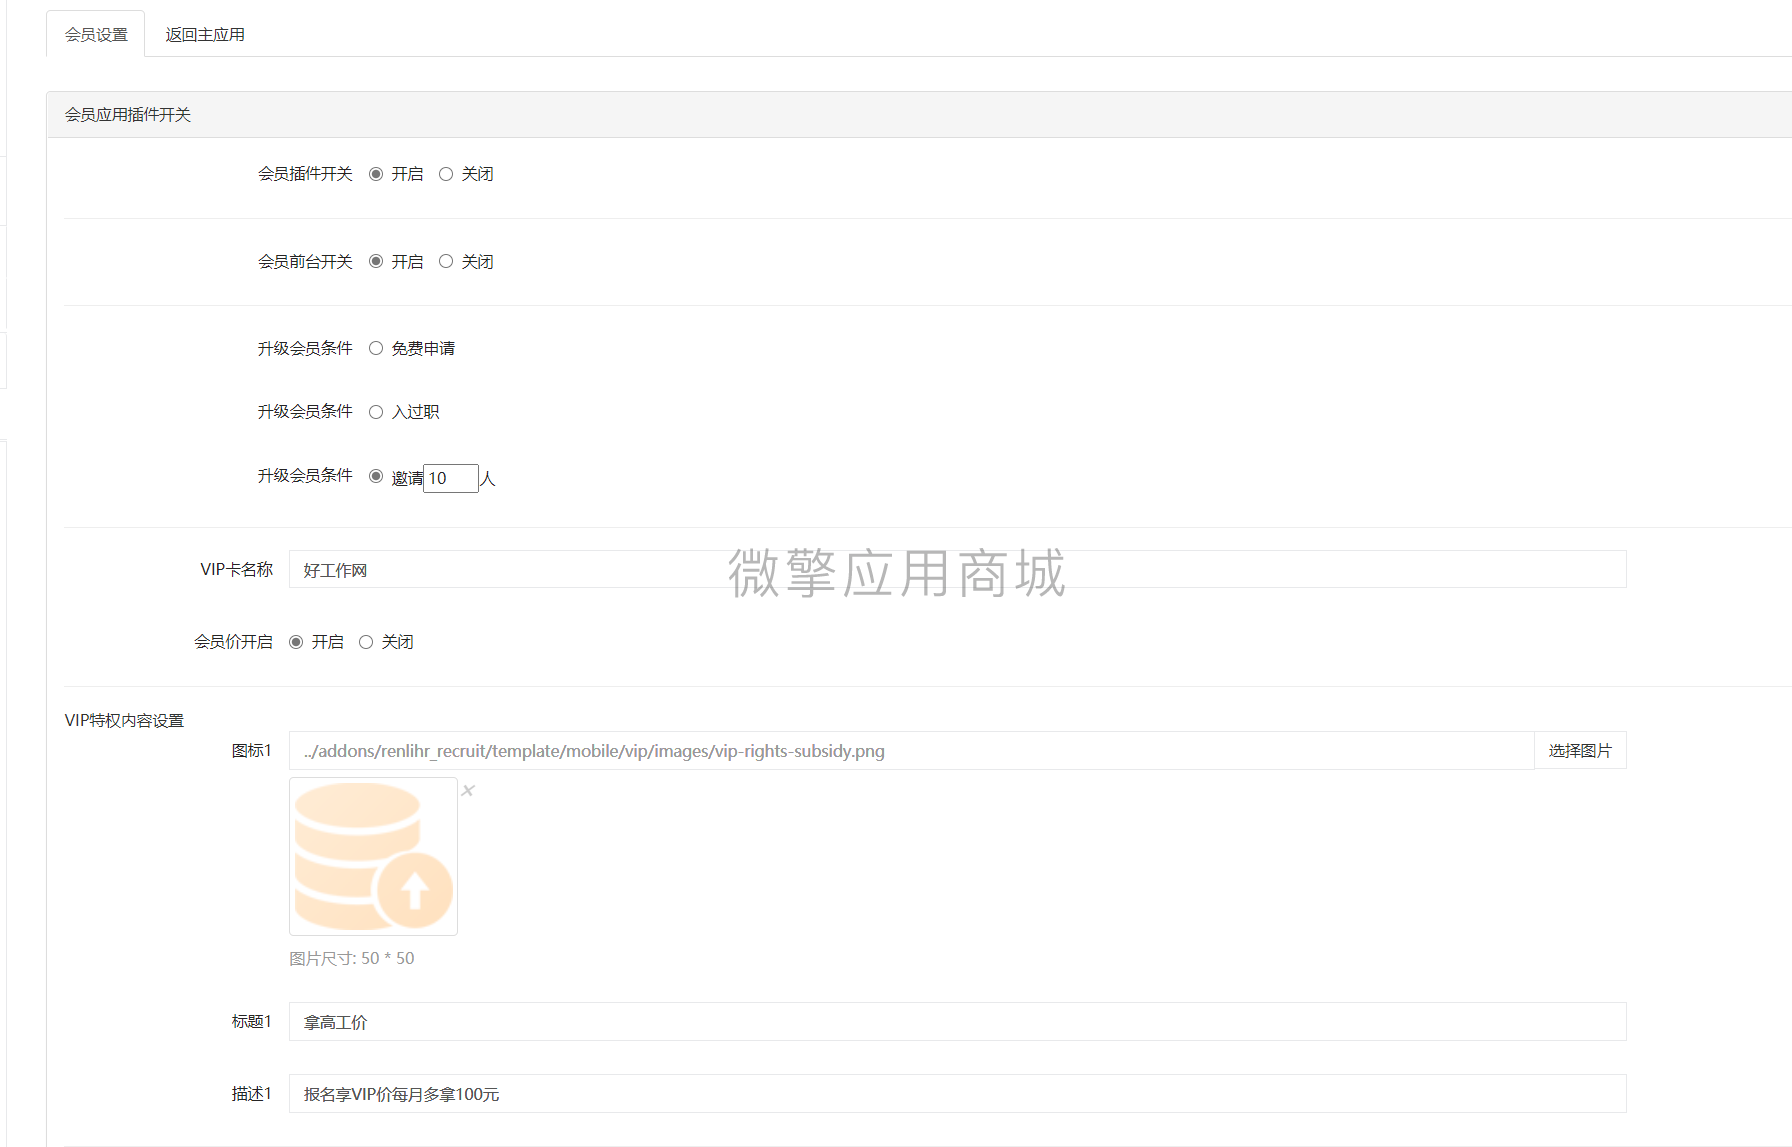Click the 图标1 image path field
This screenshot has height=1147, width=1792.
911,750
